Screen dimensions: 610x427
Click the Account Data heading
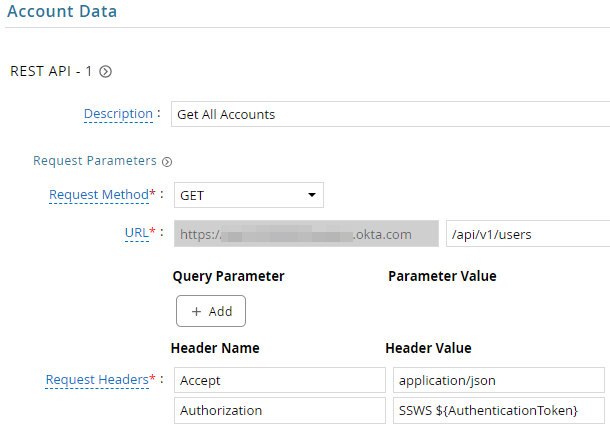pos(62,11)
